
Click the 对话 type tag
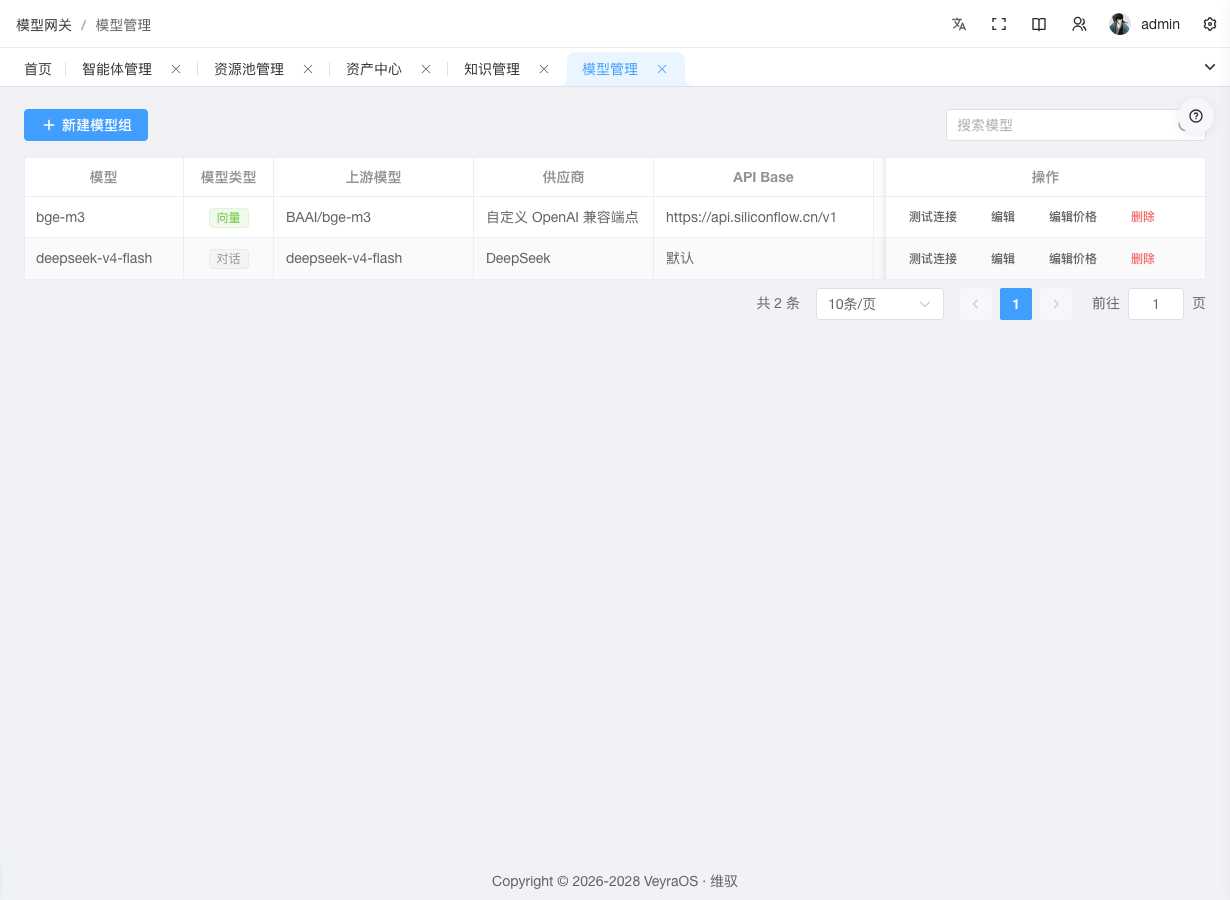(229, 259)
